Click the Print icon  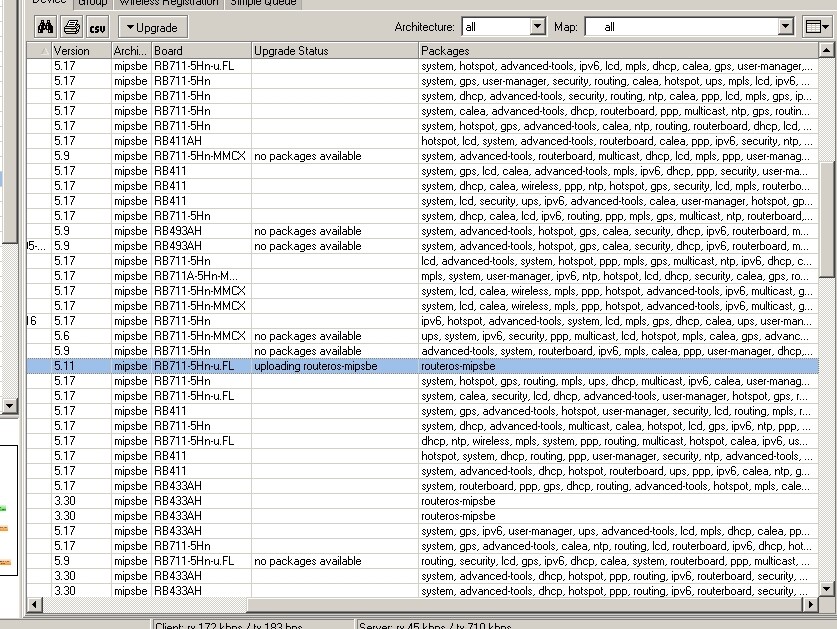pyautogui.click(x=72, y=27)
